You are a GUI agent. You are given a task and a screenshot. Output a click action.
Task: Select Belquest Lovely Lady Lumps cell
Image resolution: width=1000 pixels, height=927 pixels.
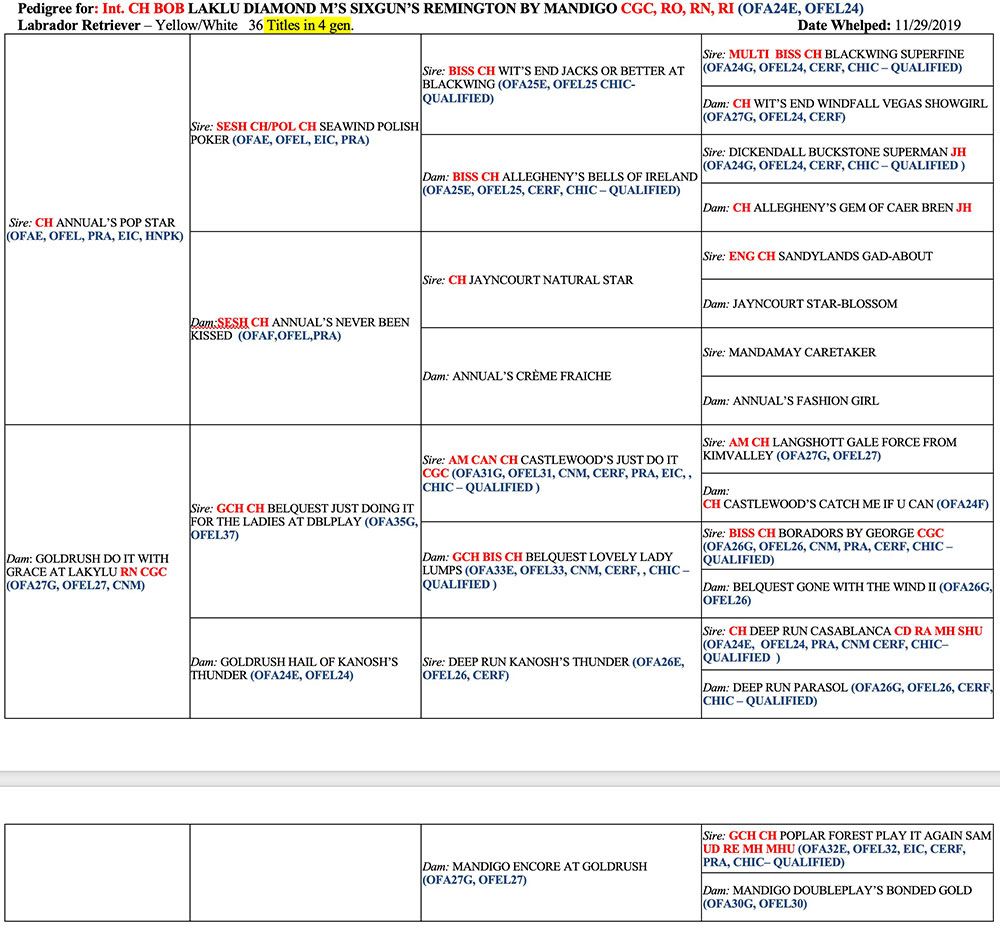559,570
